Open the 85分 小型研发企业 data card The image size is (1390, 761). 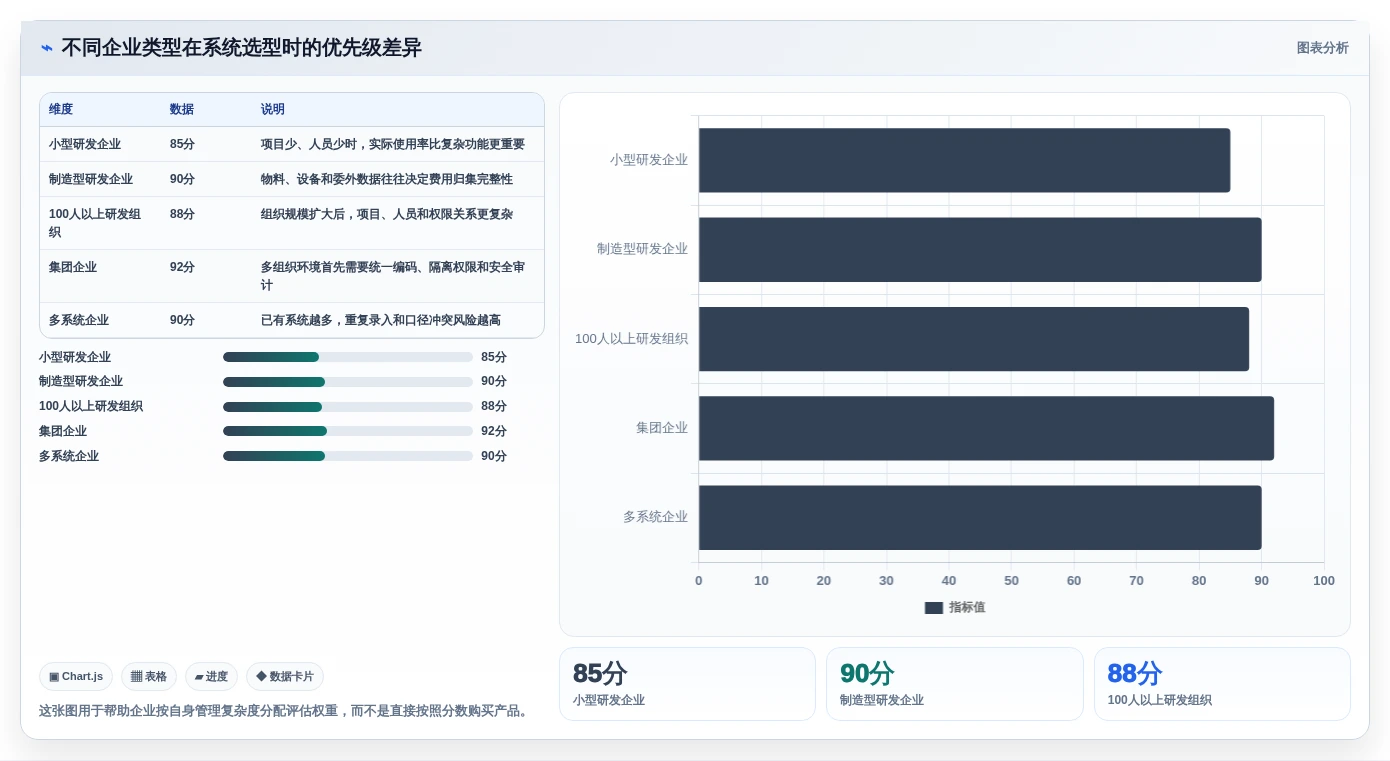pos(687,684)
